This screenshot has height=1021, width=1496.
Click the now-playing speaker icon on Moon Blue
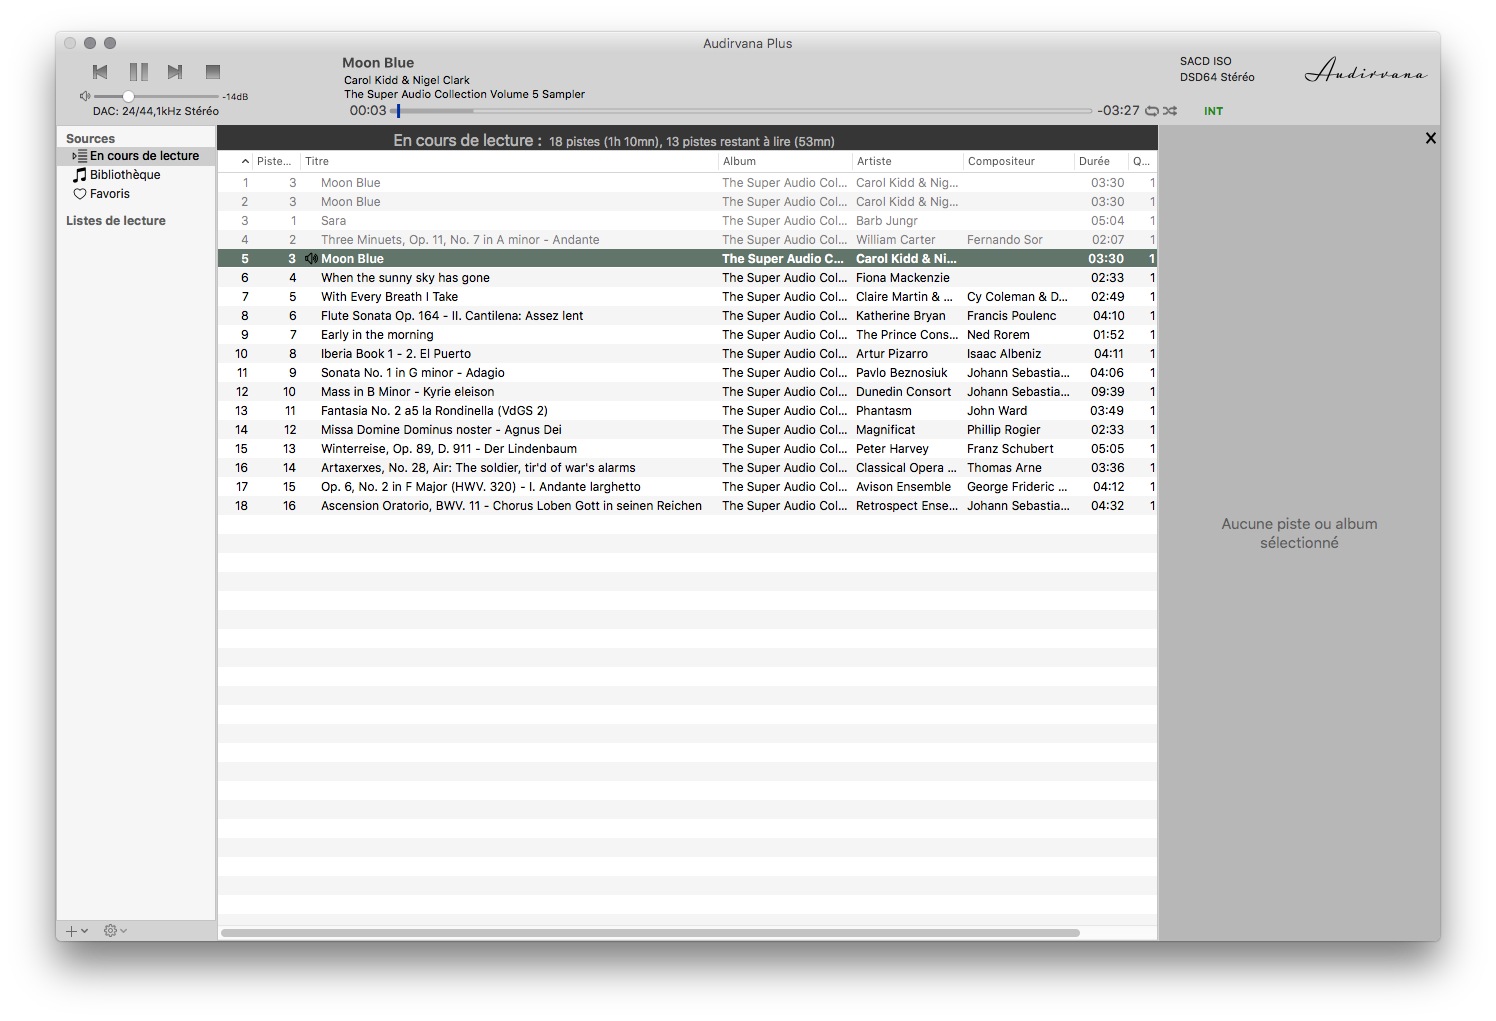311,259
